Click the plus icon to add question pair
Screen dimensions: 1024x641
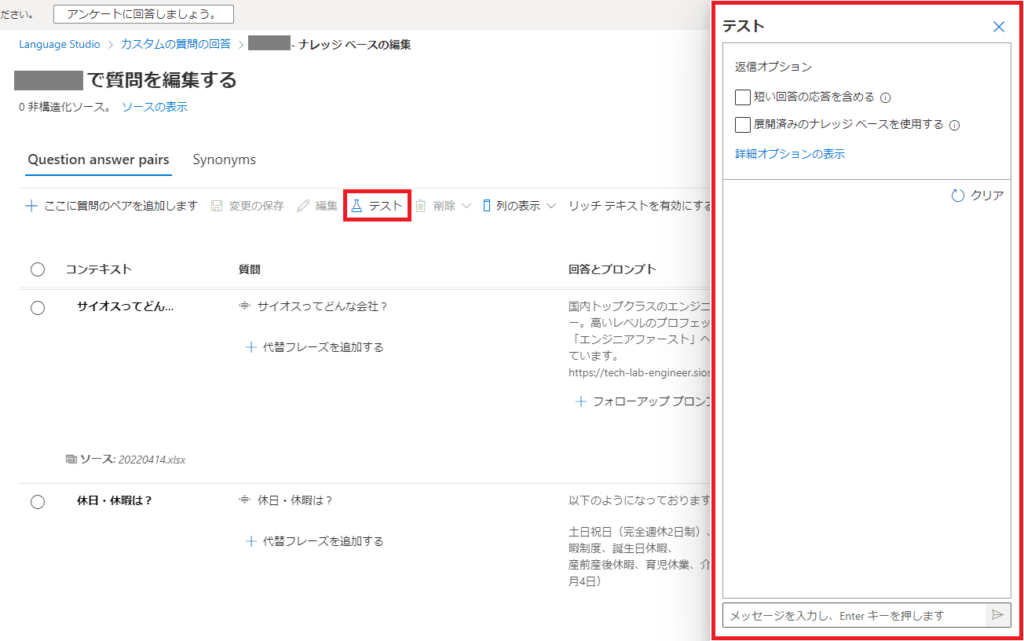pyautogui.click(x=31, y=203)
